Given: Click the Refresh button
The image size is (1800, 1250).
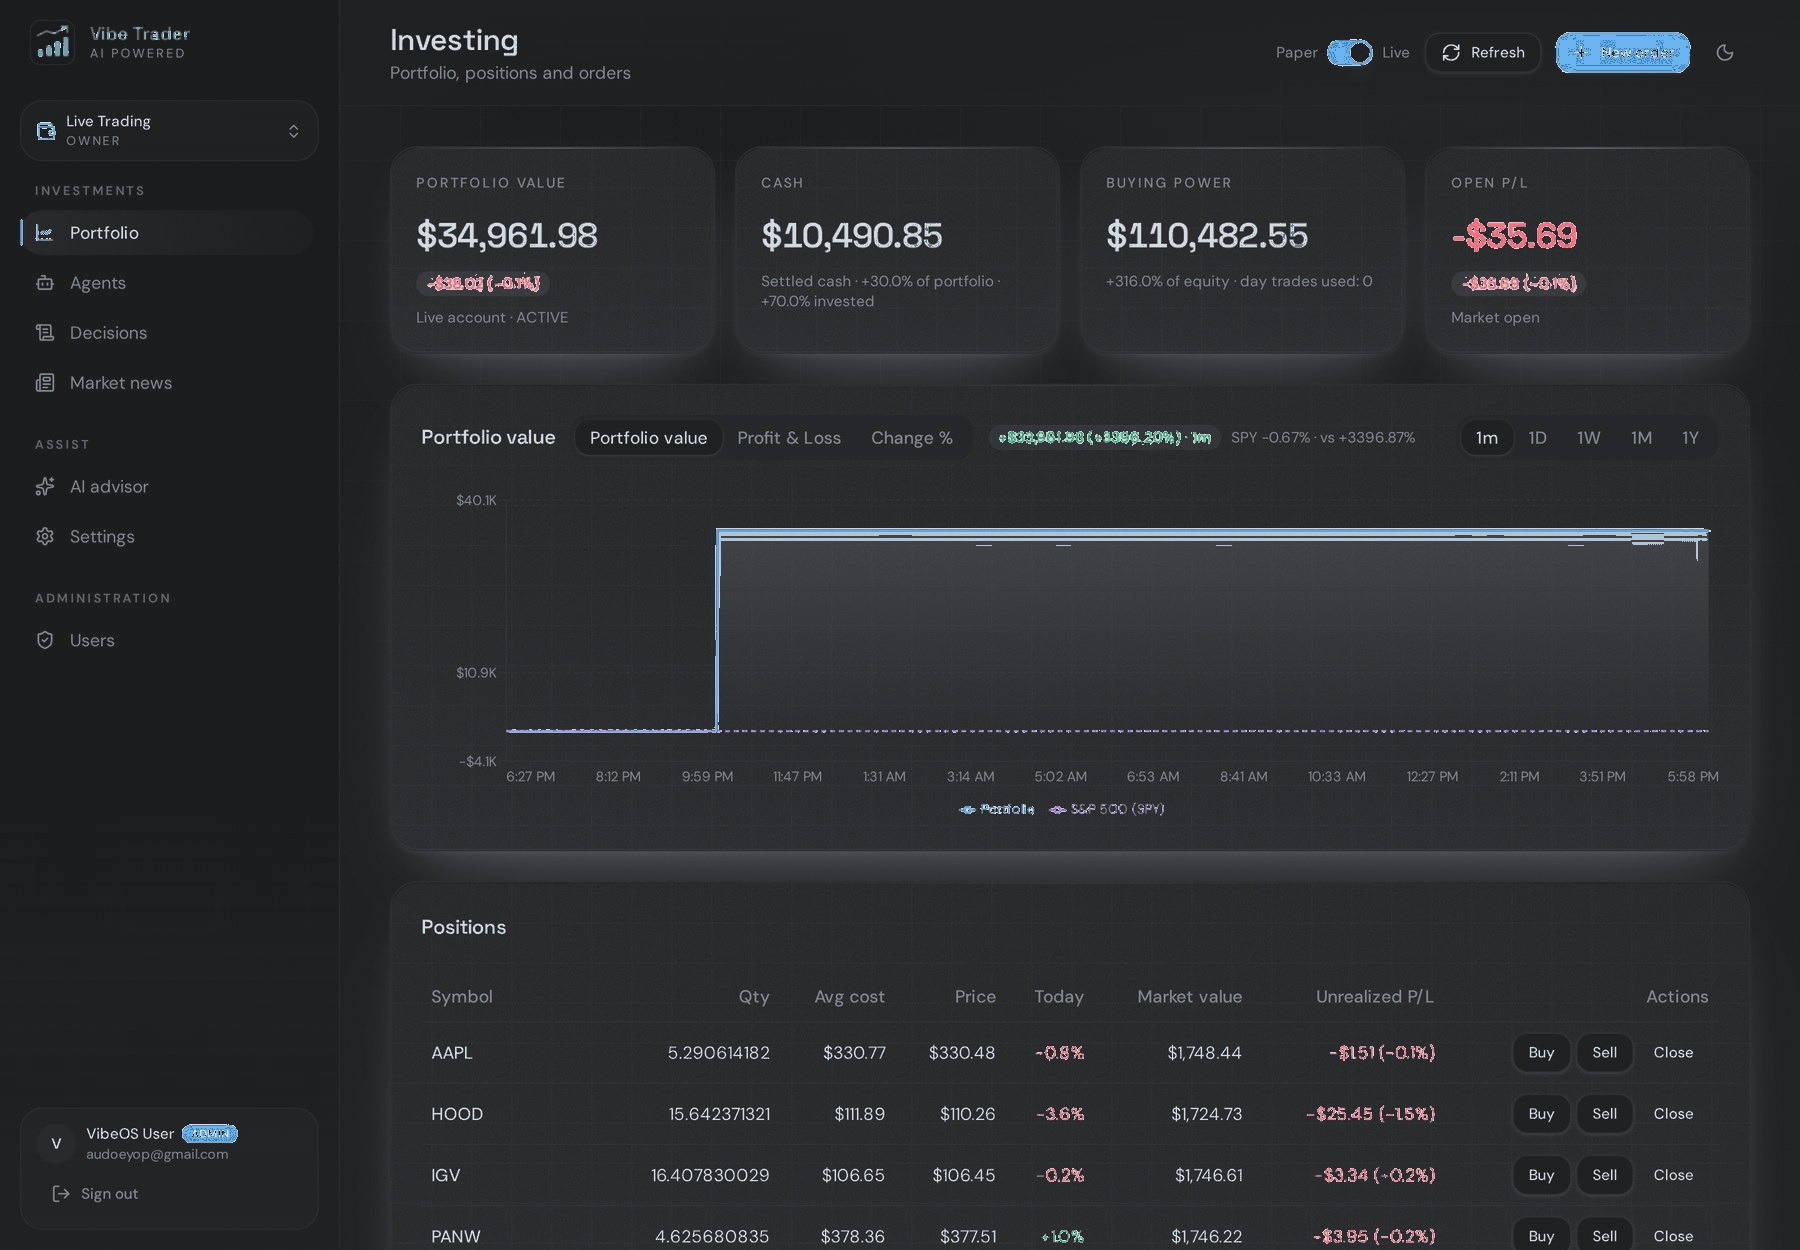Looking at the screenshot, I should pos(1483,53).
